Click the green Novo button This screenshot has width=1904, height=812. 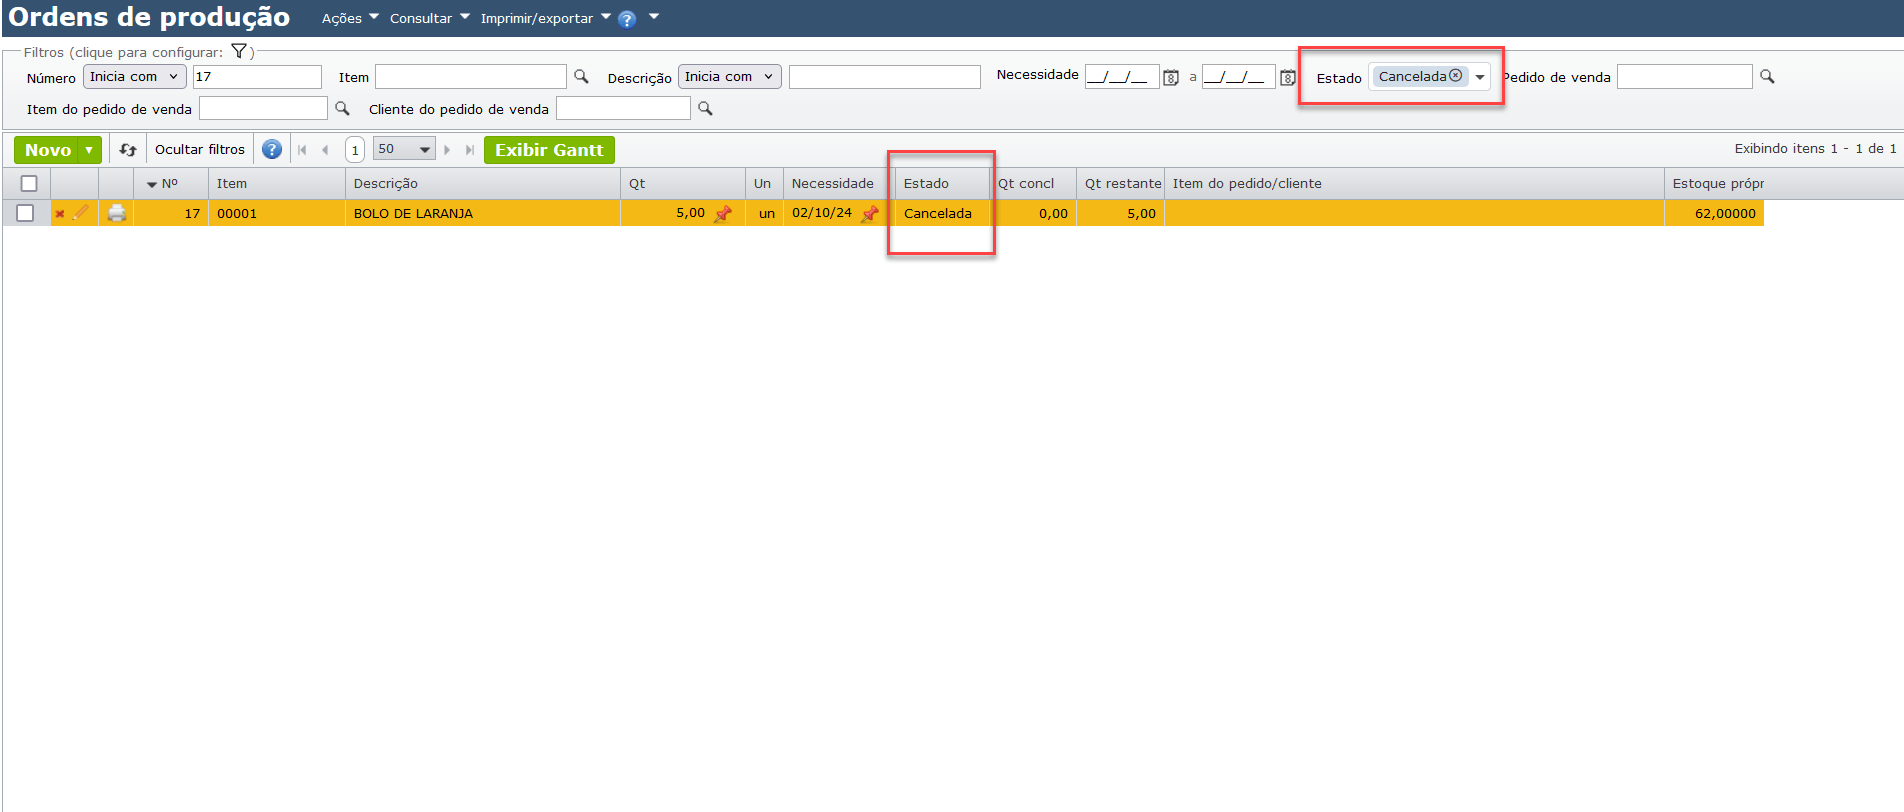tap(48, 150)
